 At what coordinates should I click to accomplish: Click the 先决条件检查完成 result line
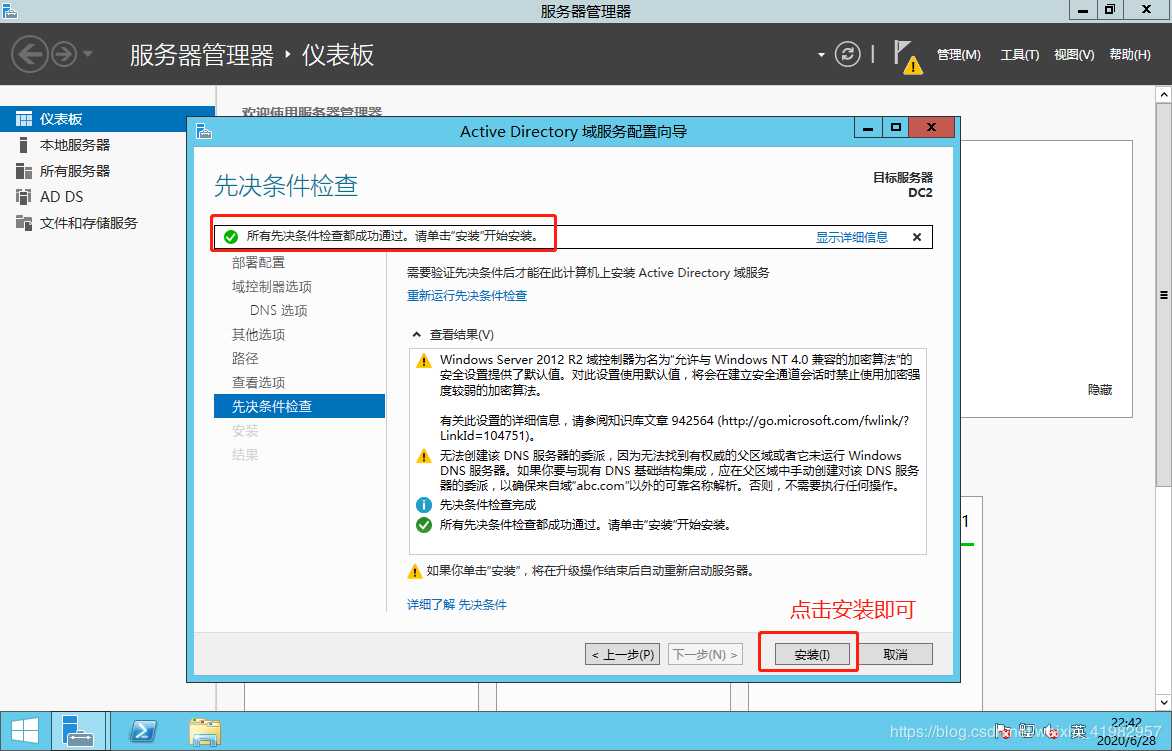pyautogui.click(x=487, y=505)
